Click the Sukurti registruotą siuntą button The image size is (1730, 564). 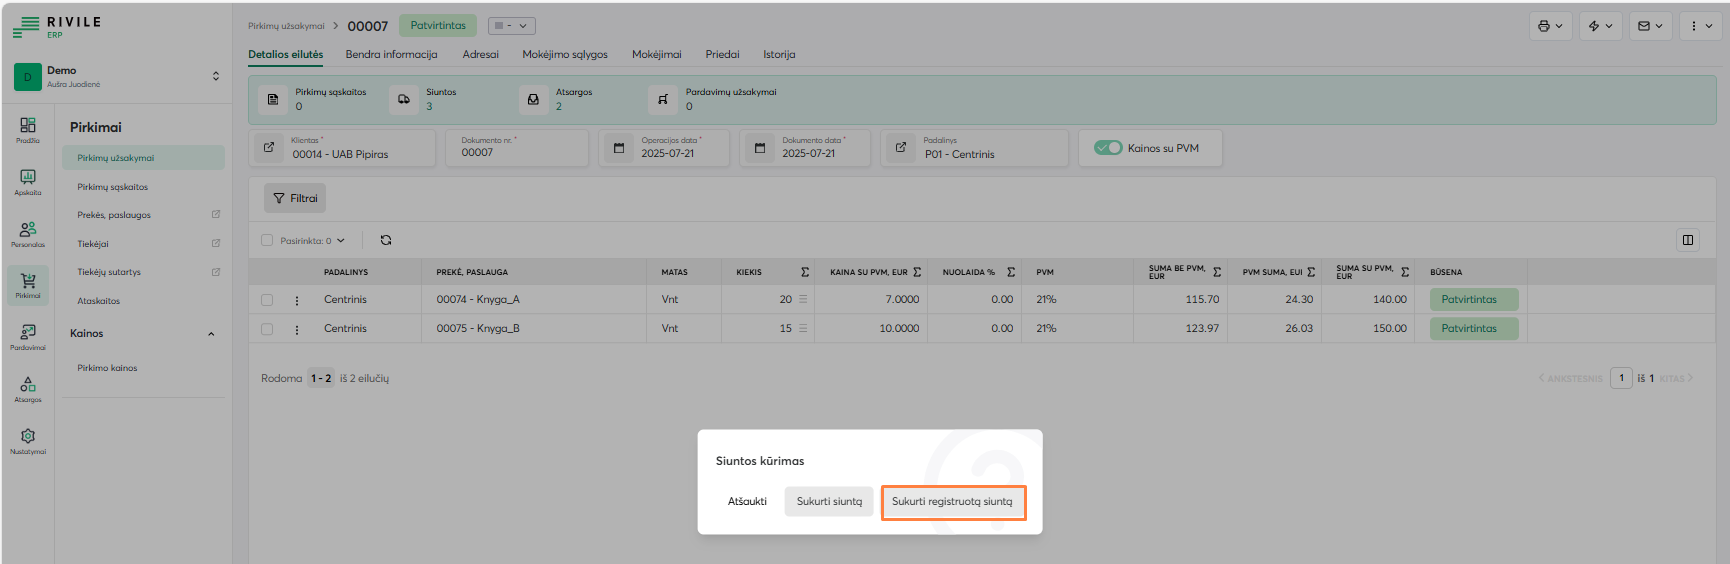click(x=952, y=502)
